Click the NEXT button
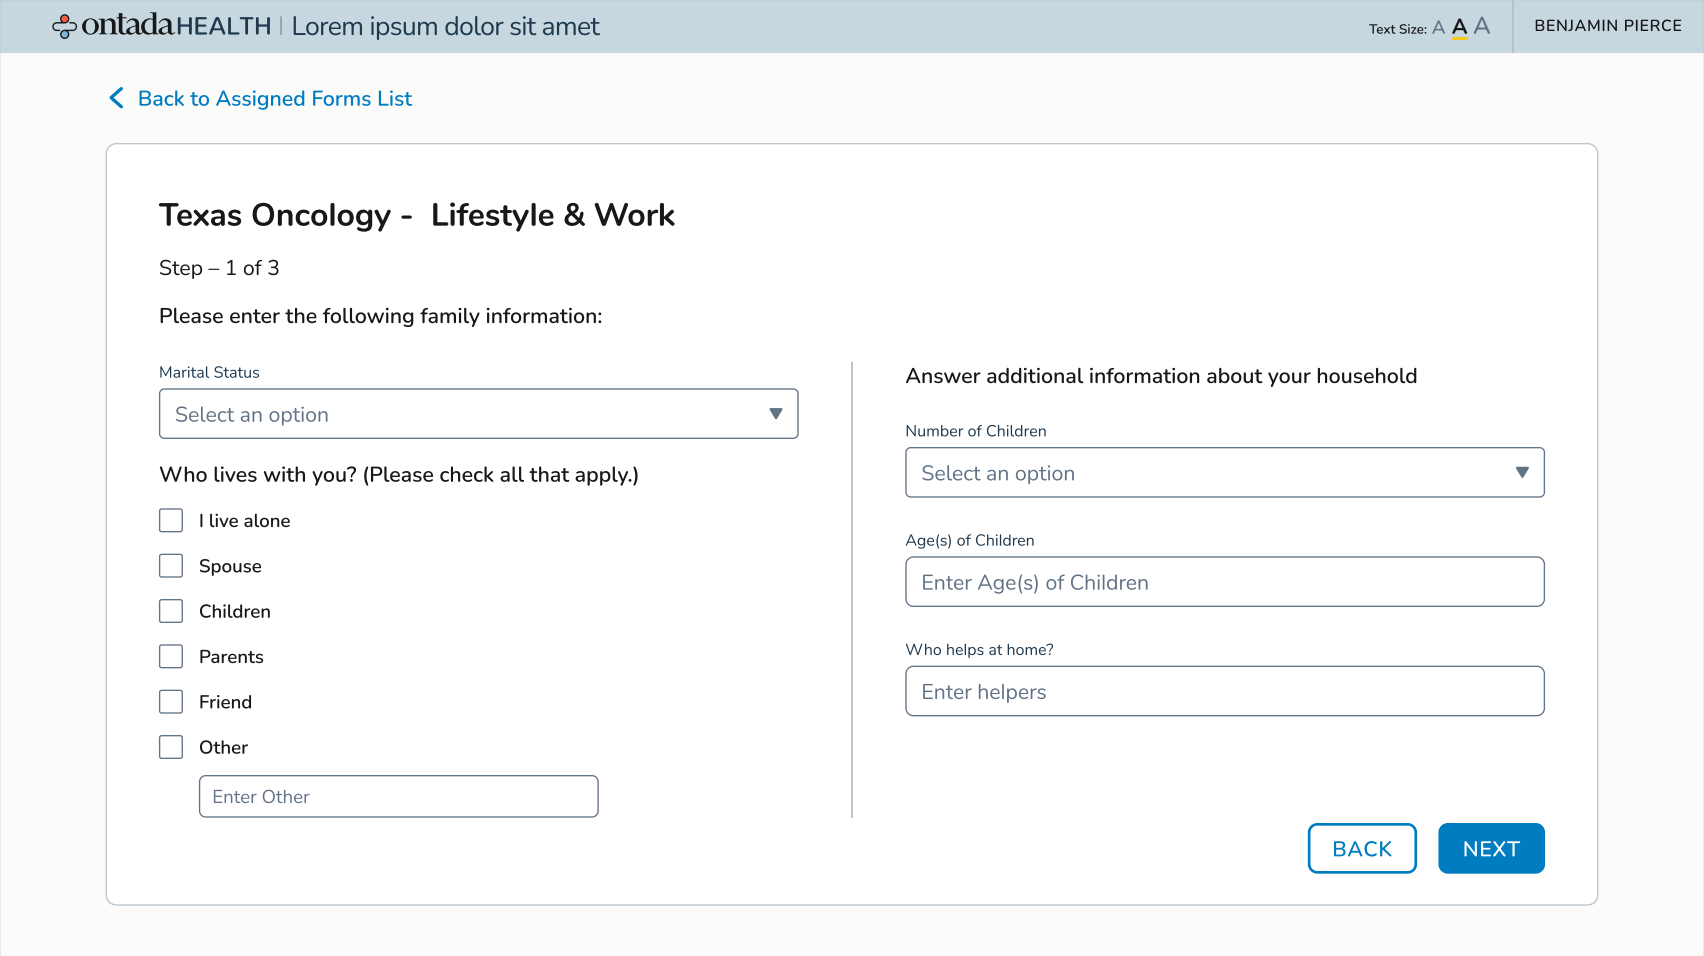 1491,848
